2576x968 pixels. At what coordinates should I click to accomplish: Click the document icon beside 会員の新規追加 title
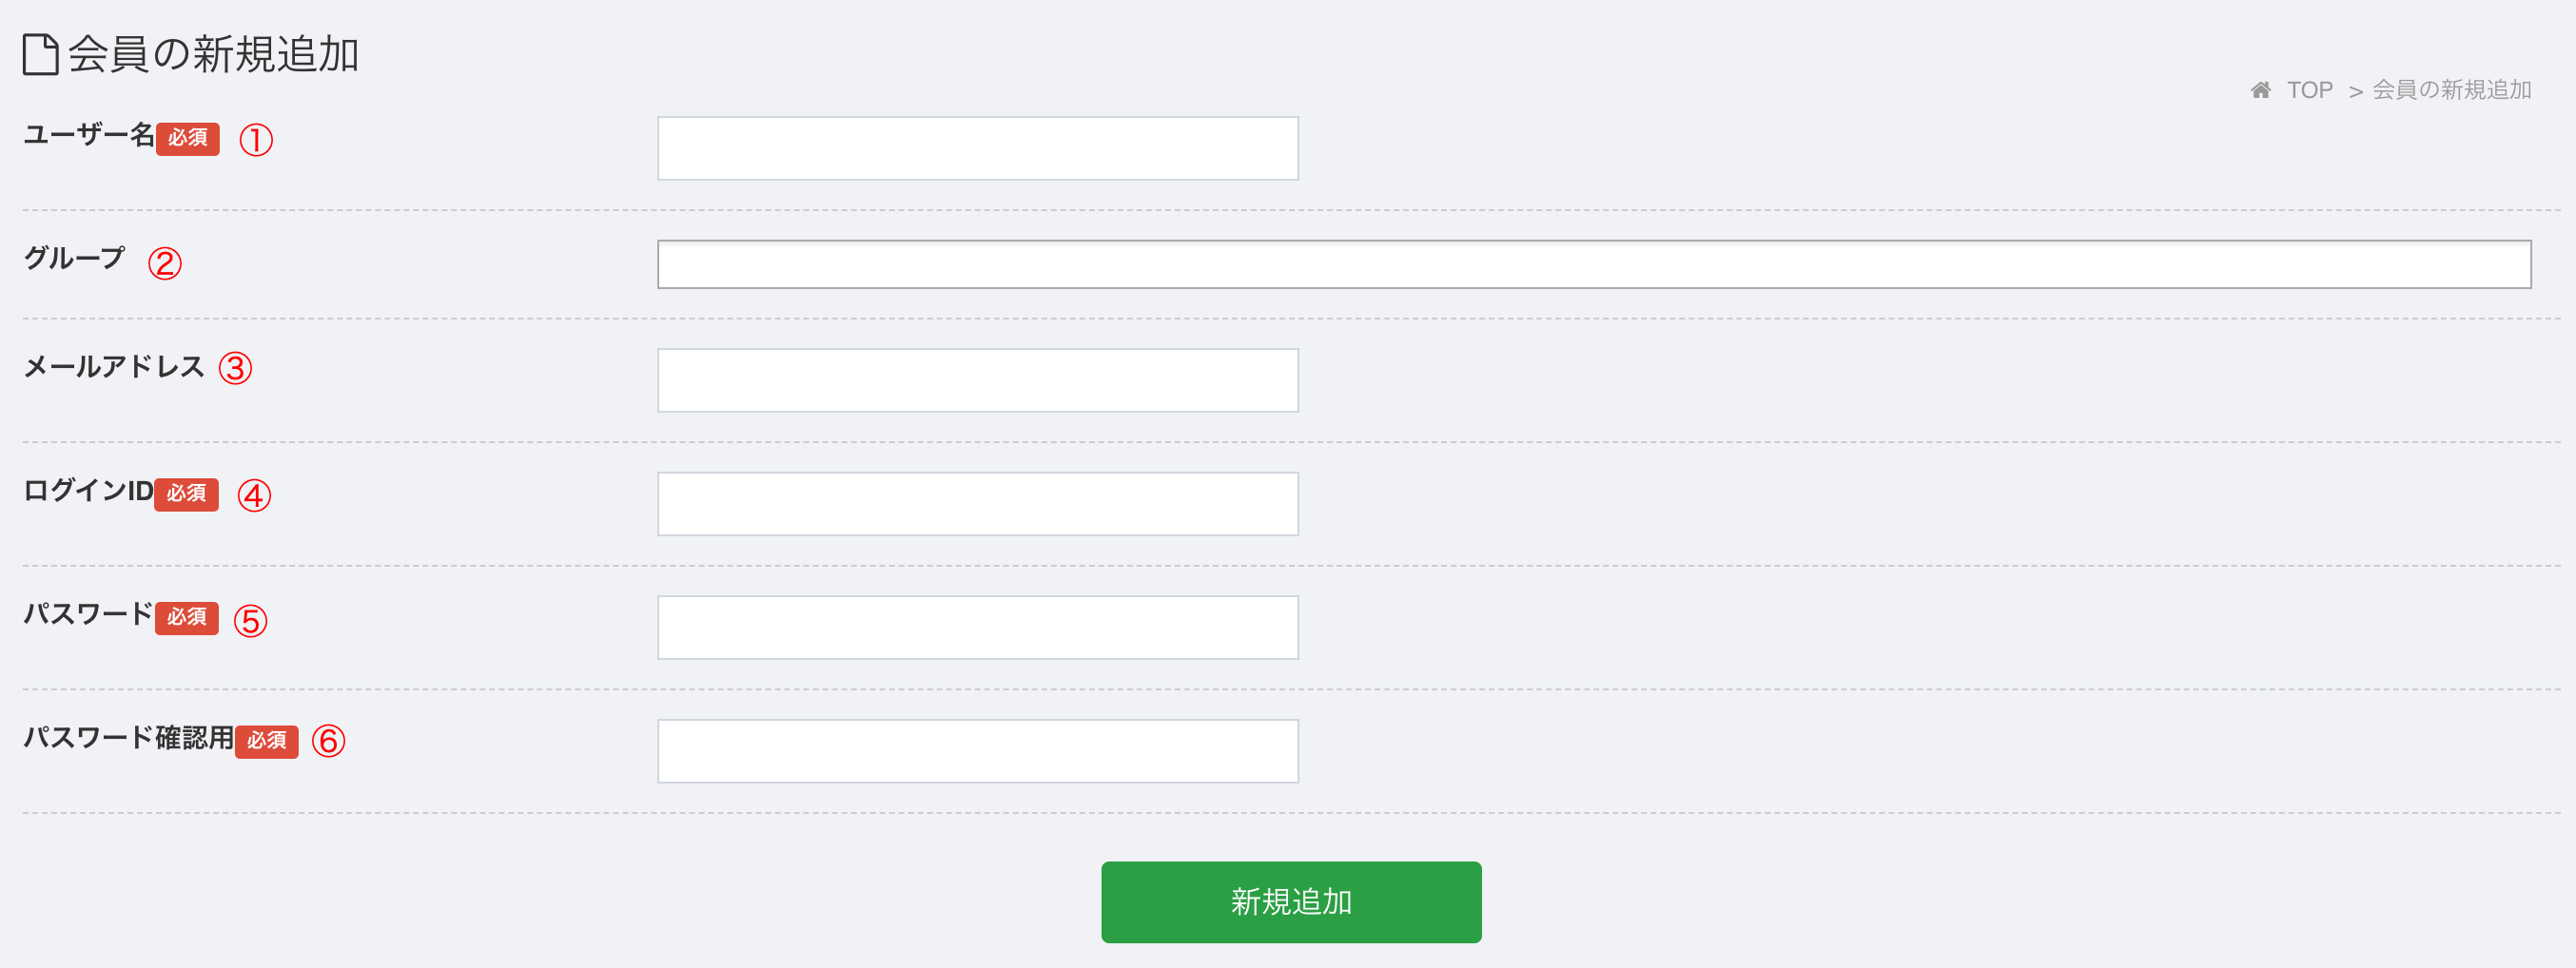[41, 54]
